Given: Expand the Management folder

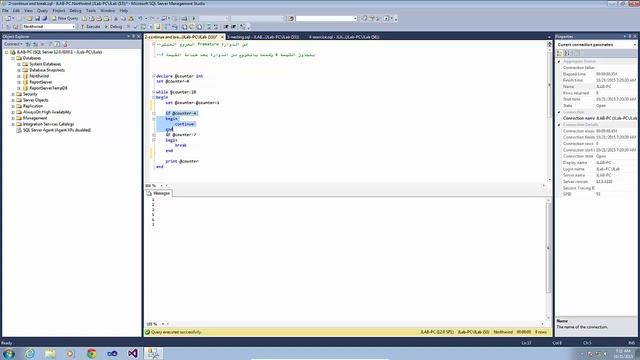Looking at the screenshot, I should point(13,118).
